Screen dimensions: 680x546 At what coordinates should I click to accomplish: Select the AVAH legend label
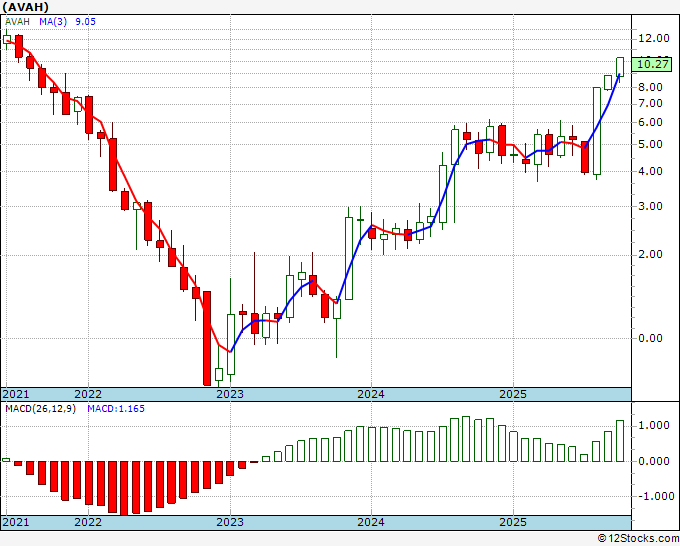pyautogui.click(x=17, y=21)
